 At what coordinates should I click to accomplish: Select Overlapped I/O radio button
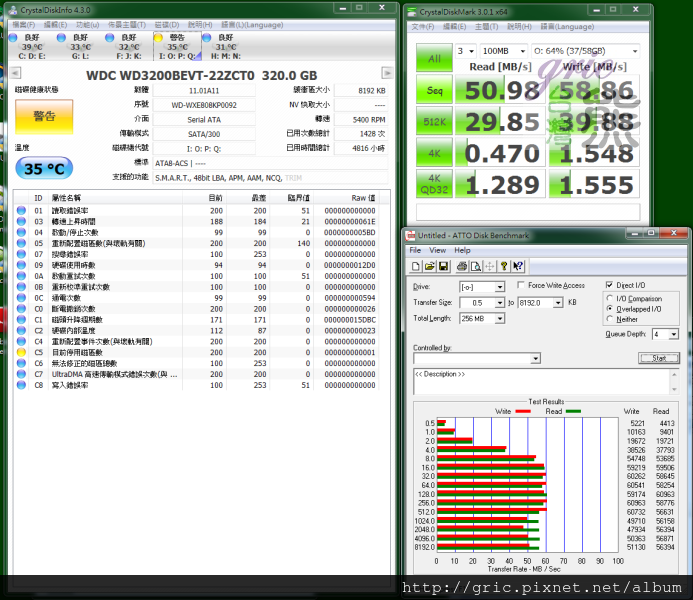(x=610, y=309)
